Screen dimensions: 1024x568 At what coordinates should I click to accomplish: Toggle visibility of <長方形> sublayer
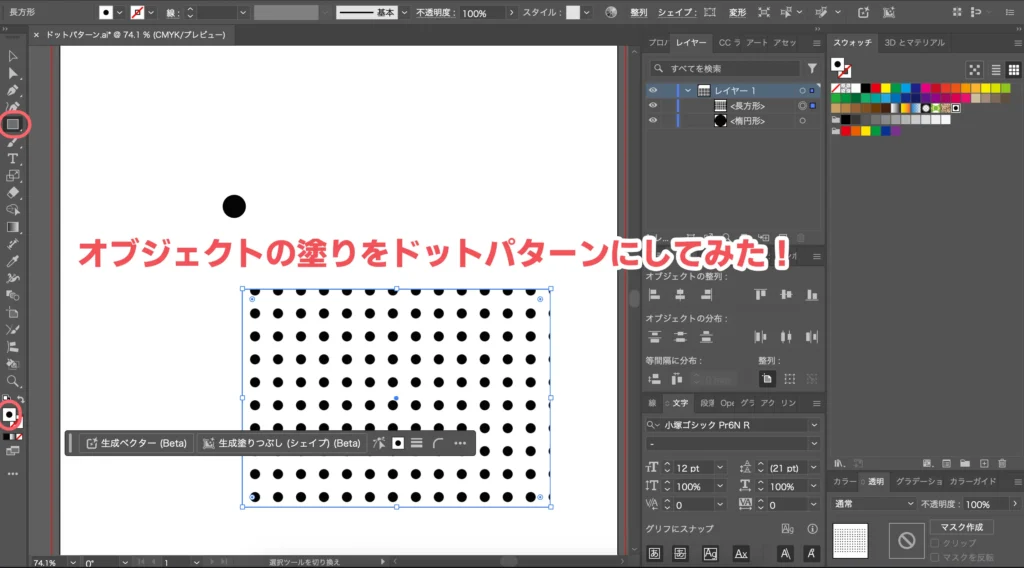(653, 105)
